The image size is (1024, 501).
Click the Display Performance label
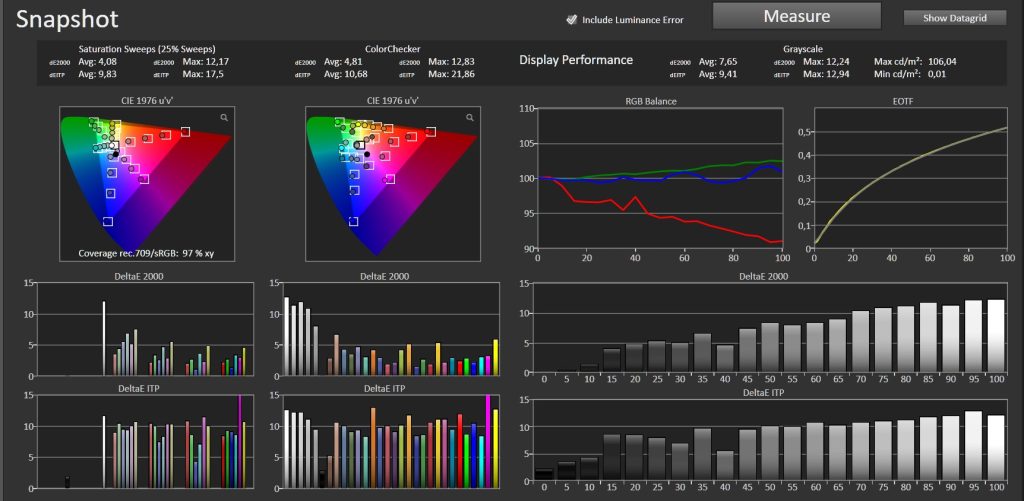coord(575,60)
